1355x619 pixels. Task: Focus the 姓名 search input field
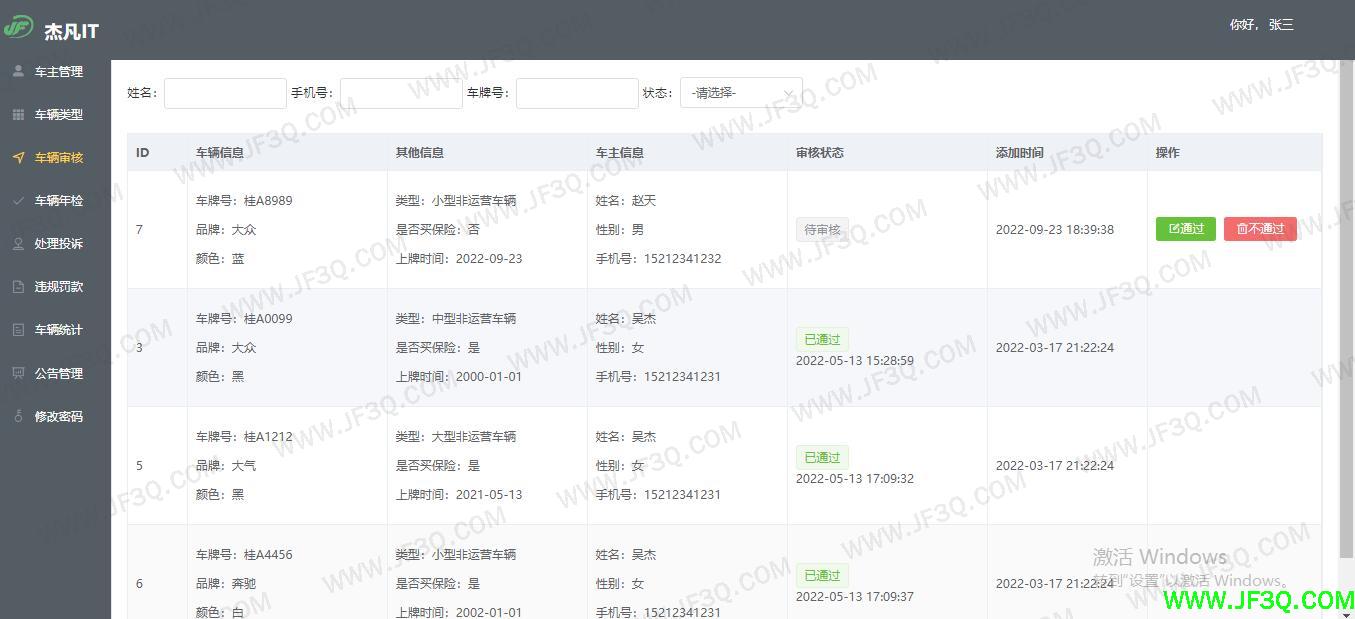pos(225,93)
